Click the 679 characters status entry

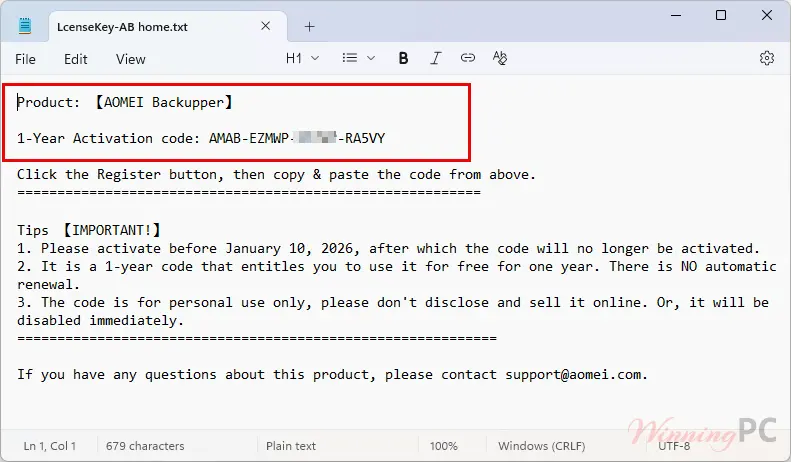click(145, 446)
